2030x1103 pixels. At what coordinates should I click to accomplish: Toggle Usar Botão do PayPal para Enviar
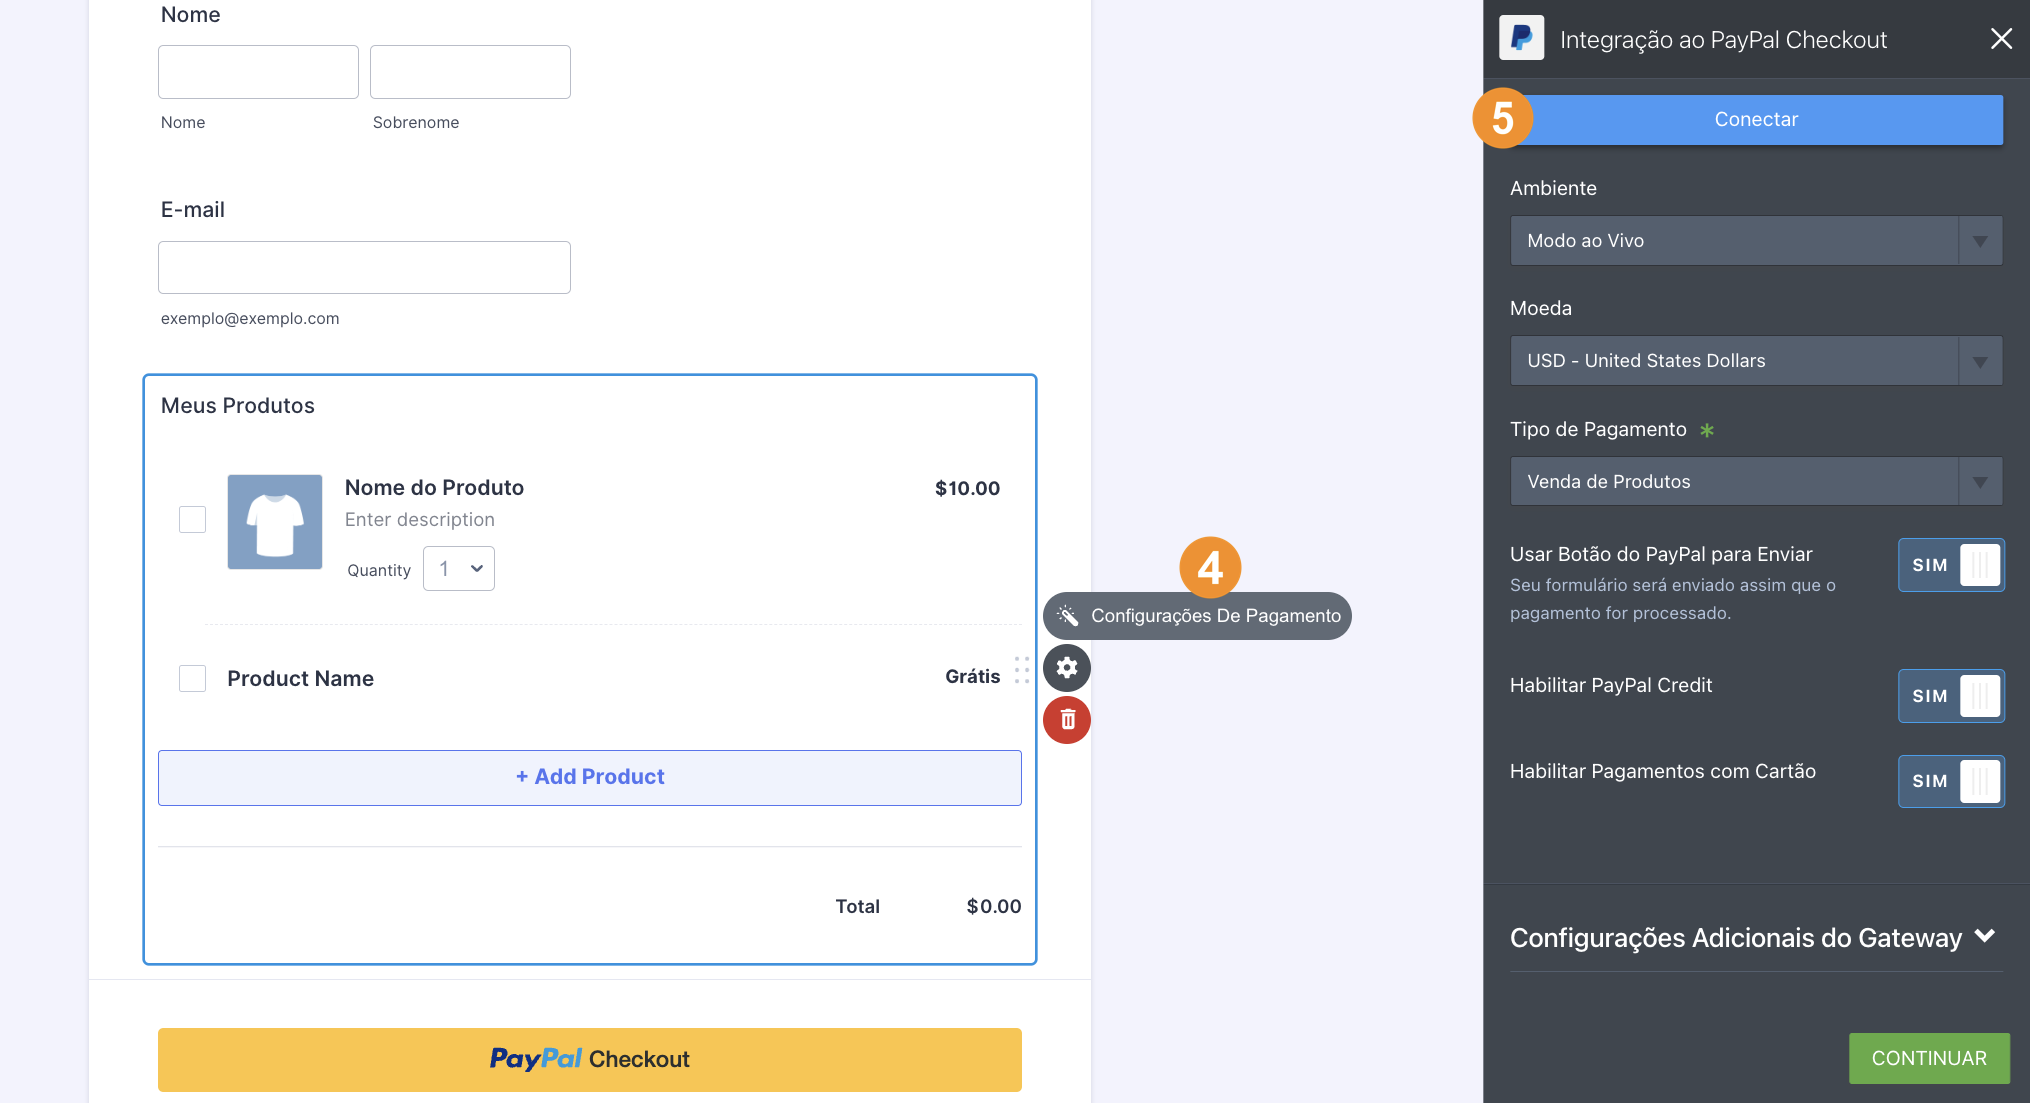1951,565
